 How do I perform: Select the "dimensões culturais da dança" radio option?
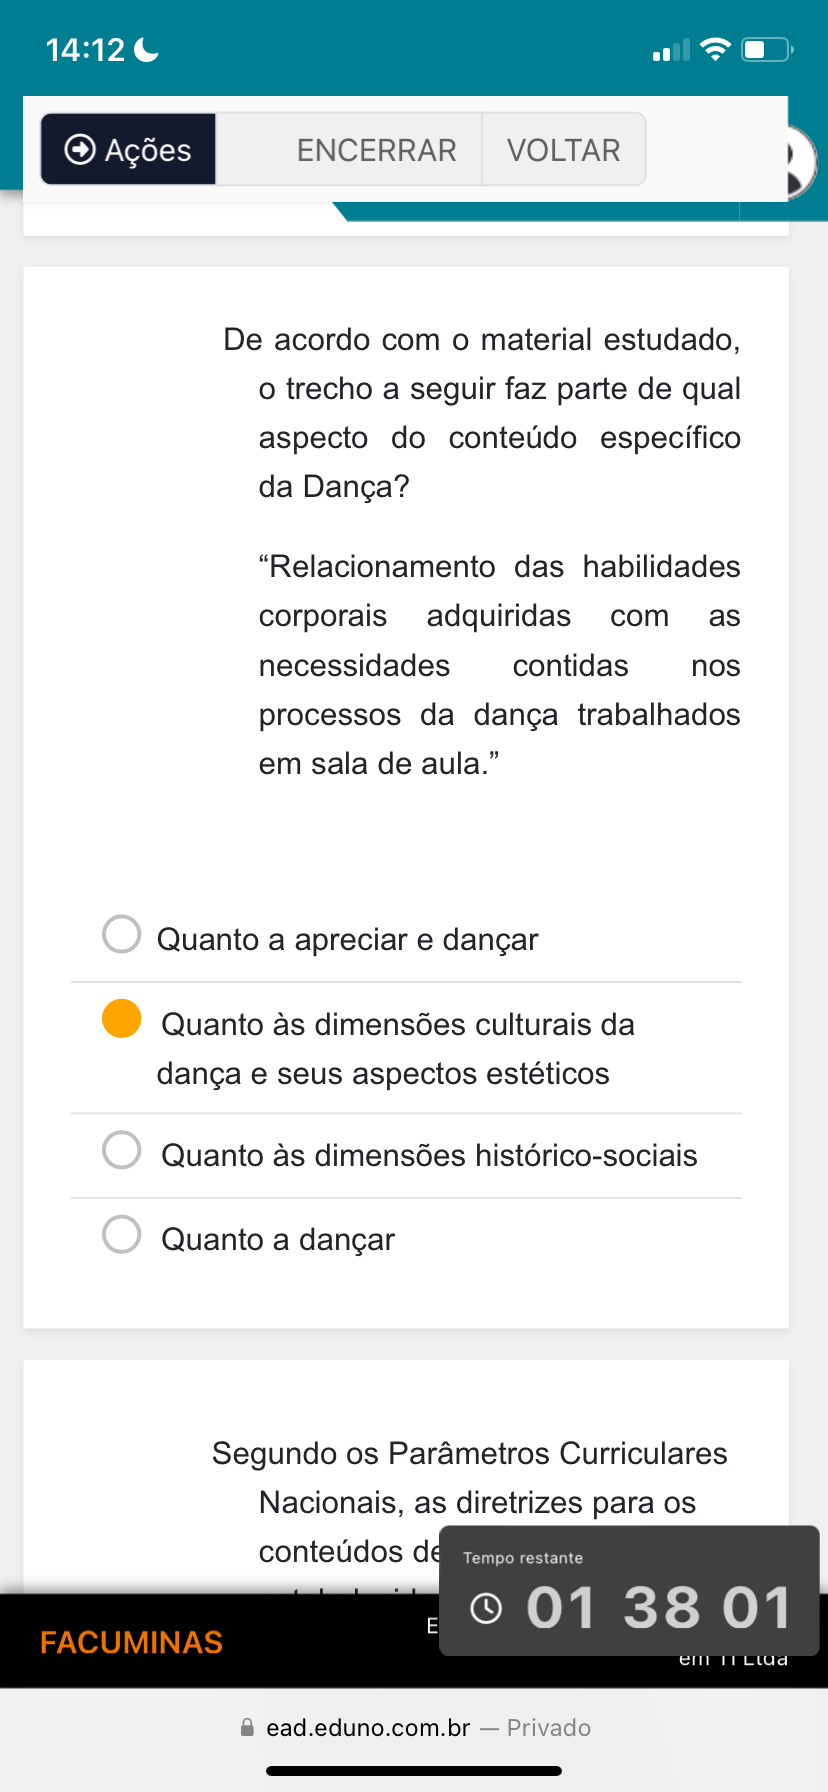(122, 1019)
